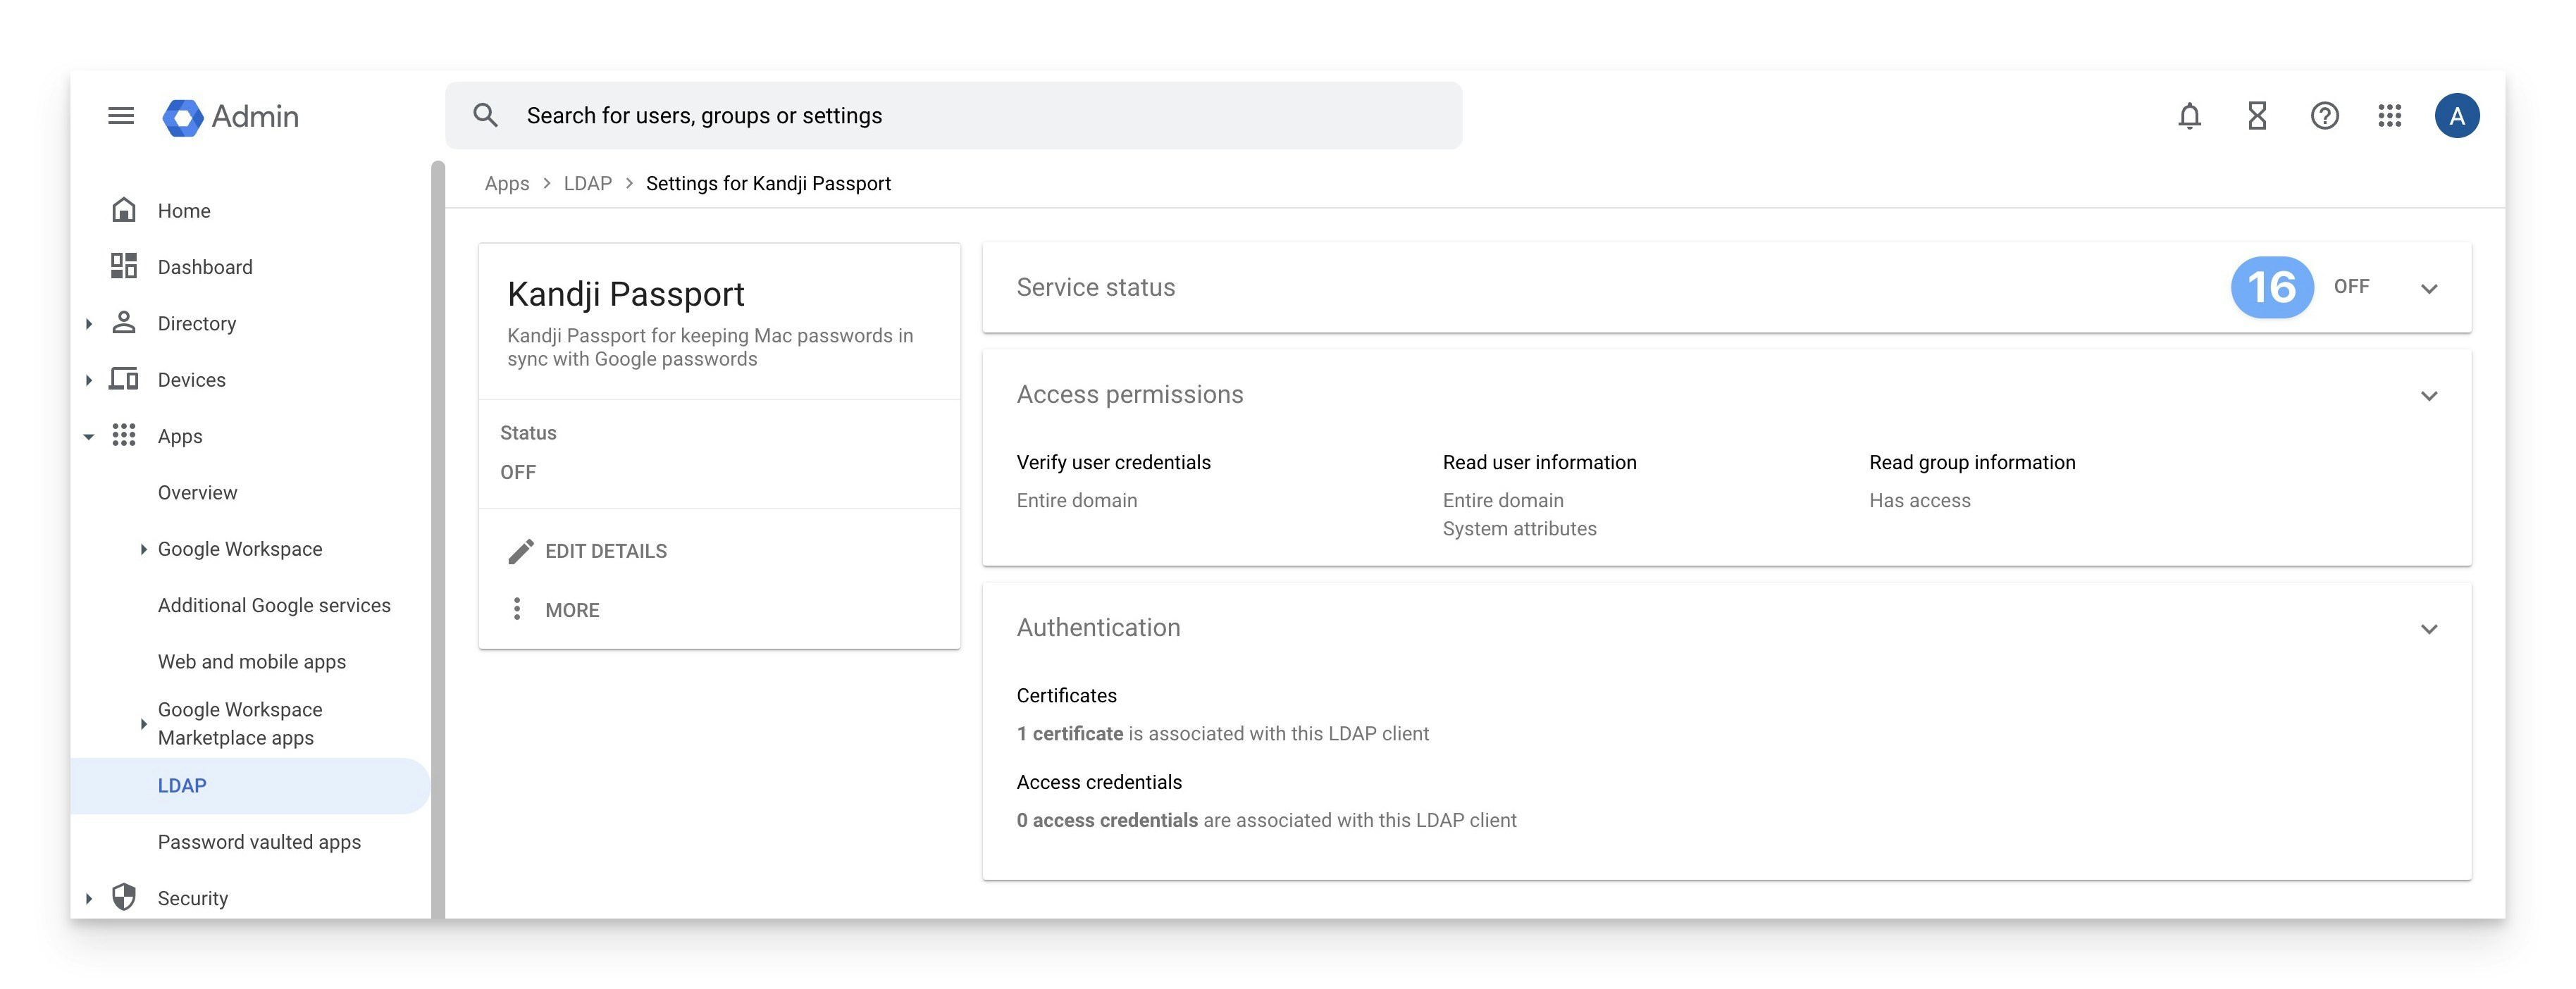Expand the Service status section

2428,289
